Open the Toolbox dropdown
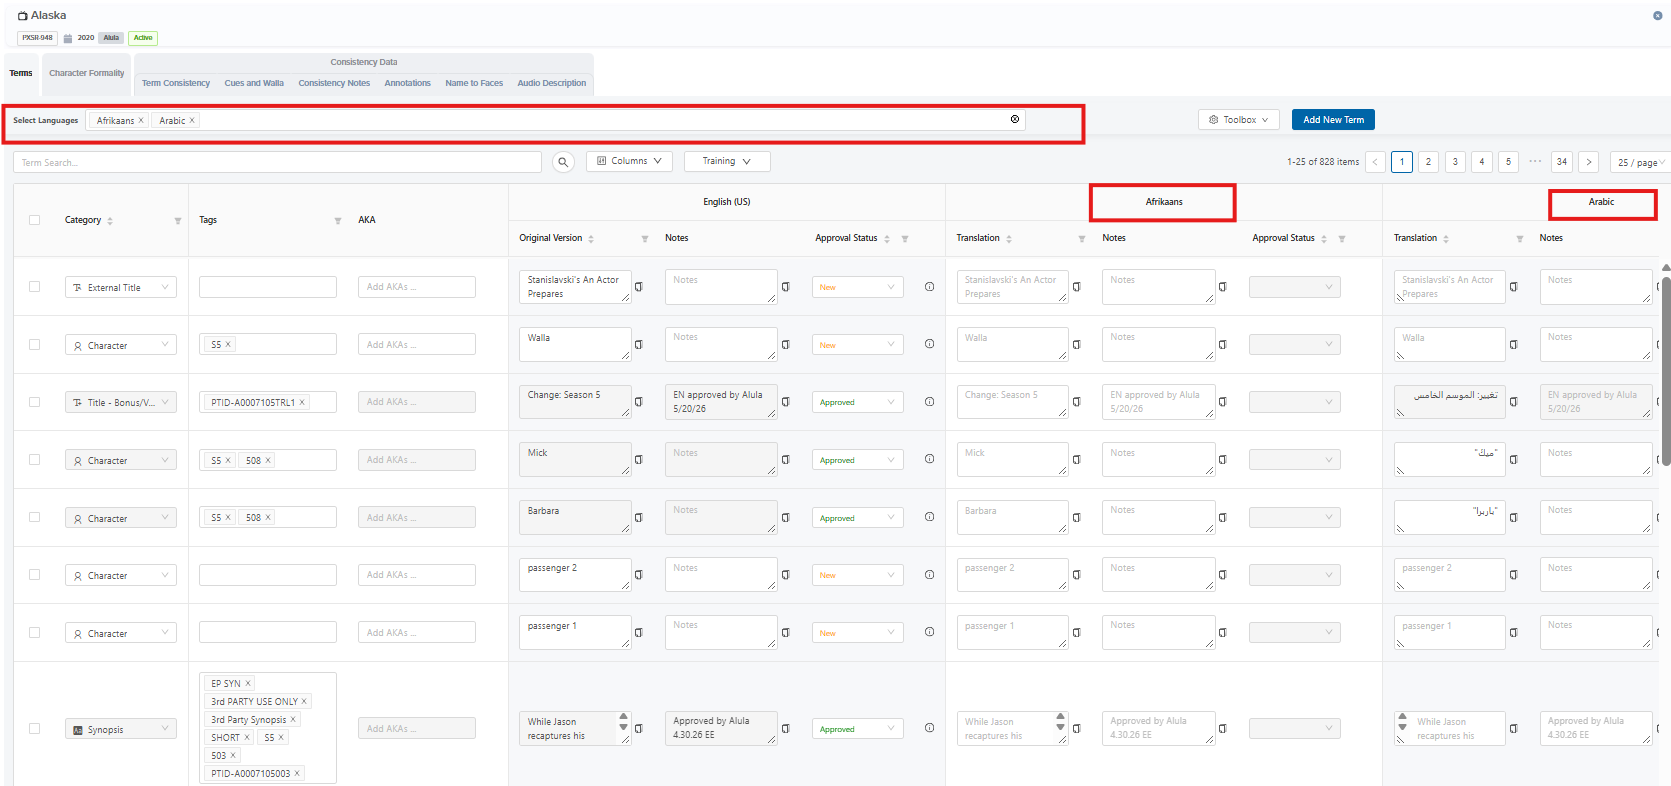Screen dimensions: 1671x786 coord(1239,120)
